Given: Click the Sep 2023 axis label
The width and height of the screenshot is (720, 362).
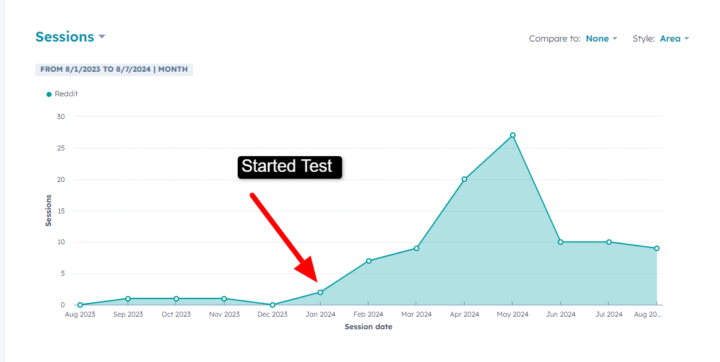Looking at the screenshot, I should [128, 315].
